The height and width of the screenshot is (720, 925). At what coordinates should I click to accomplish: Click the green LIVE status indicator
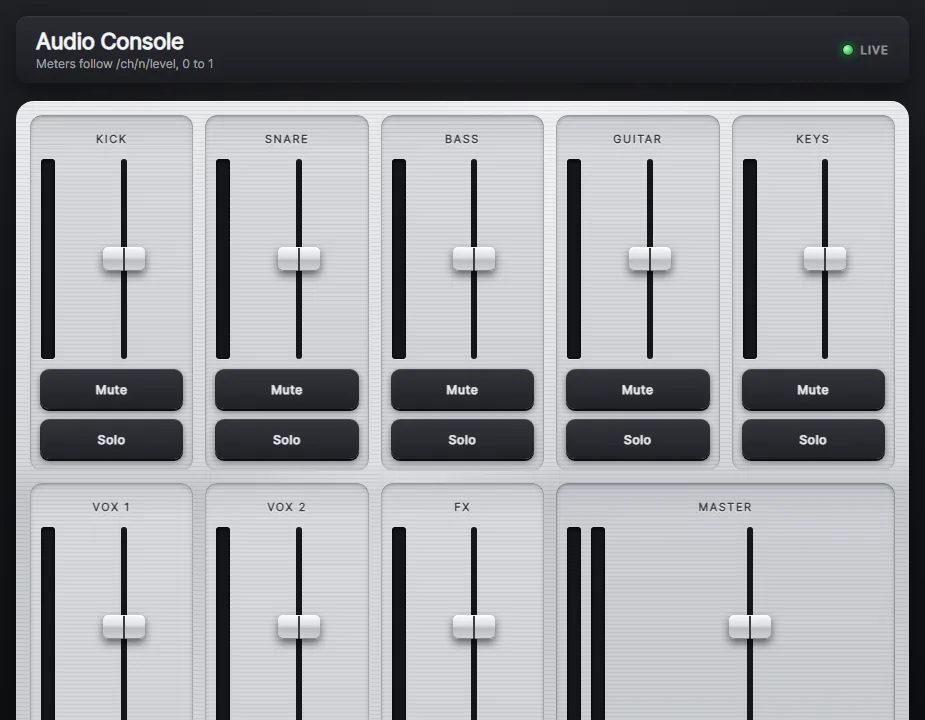(848, 50)
